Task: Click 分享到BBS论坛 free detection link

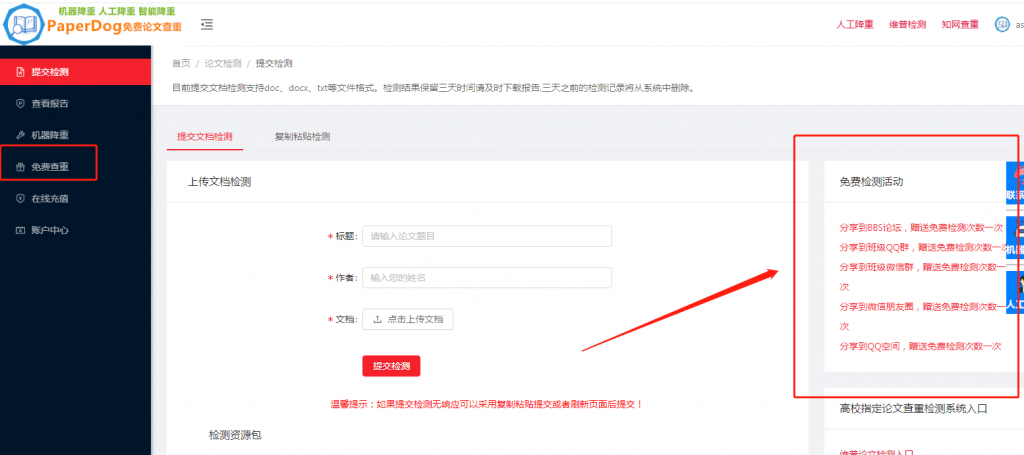Action: pos(920,227)
